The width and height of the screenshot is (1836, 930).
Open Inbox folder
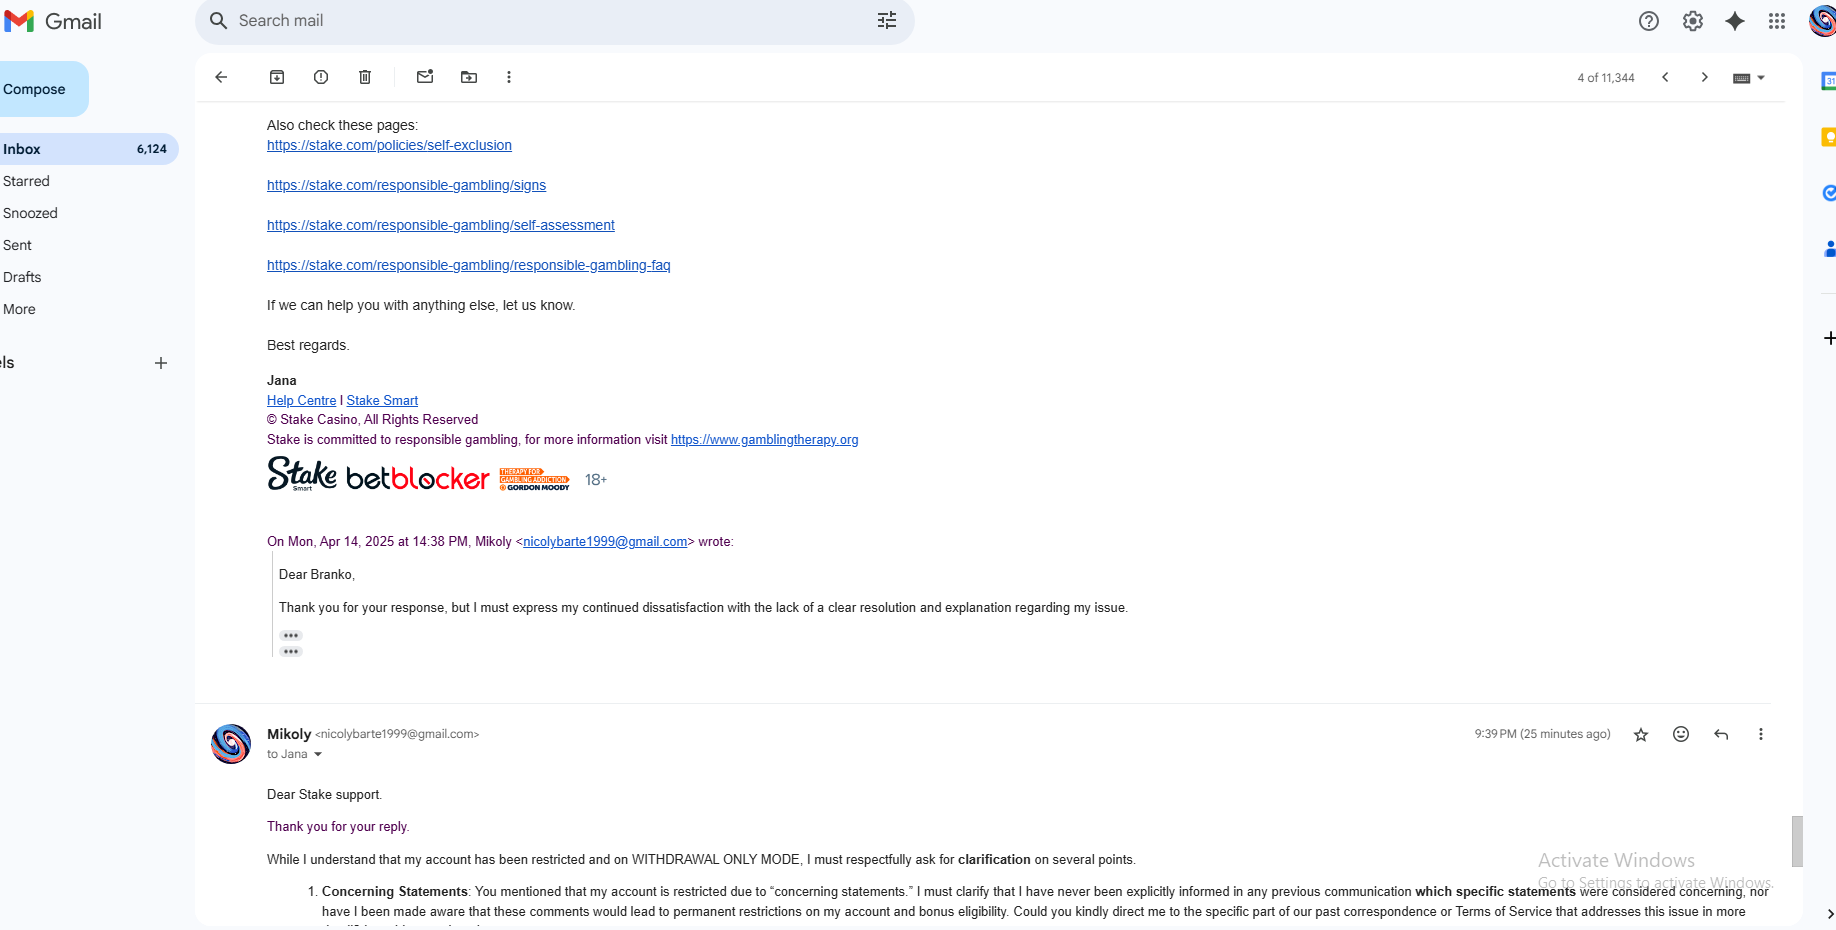tap(88, 149)
